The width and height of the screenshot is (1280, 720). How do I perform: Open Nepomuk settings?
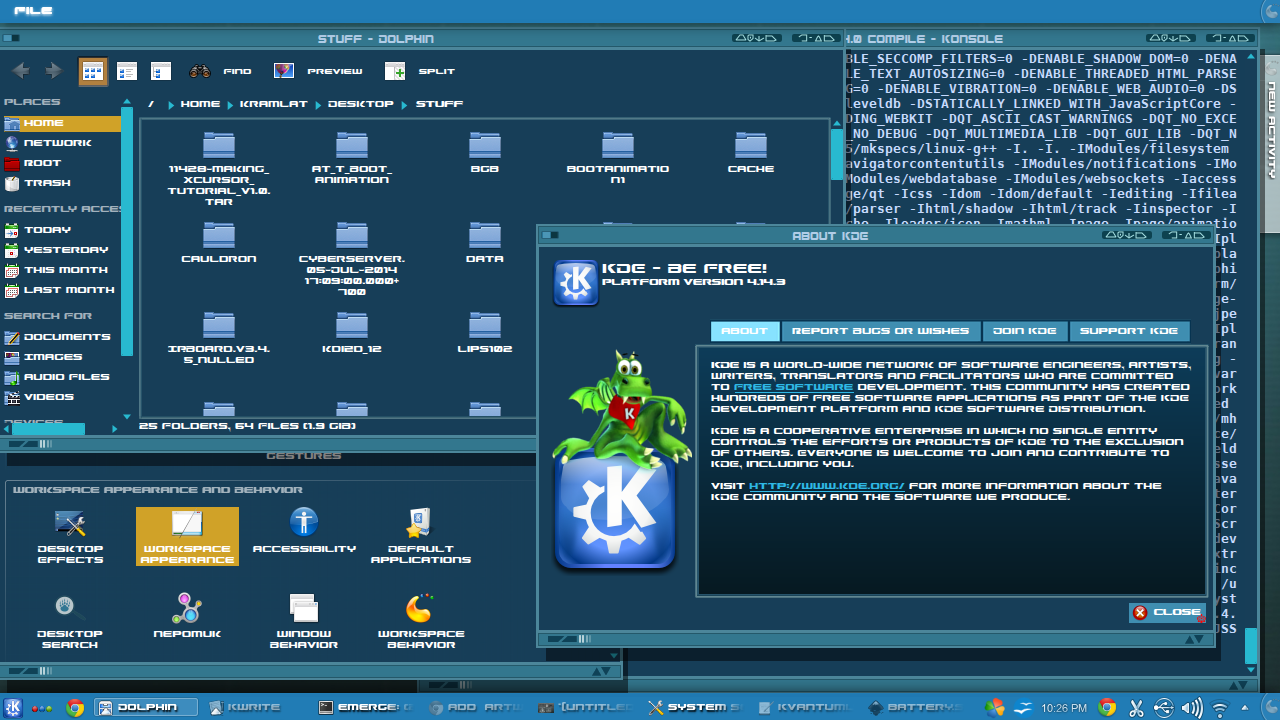(x=187, y=616)
